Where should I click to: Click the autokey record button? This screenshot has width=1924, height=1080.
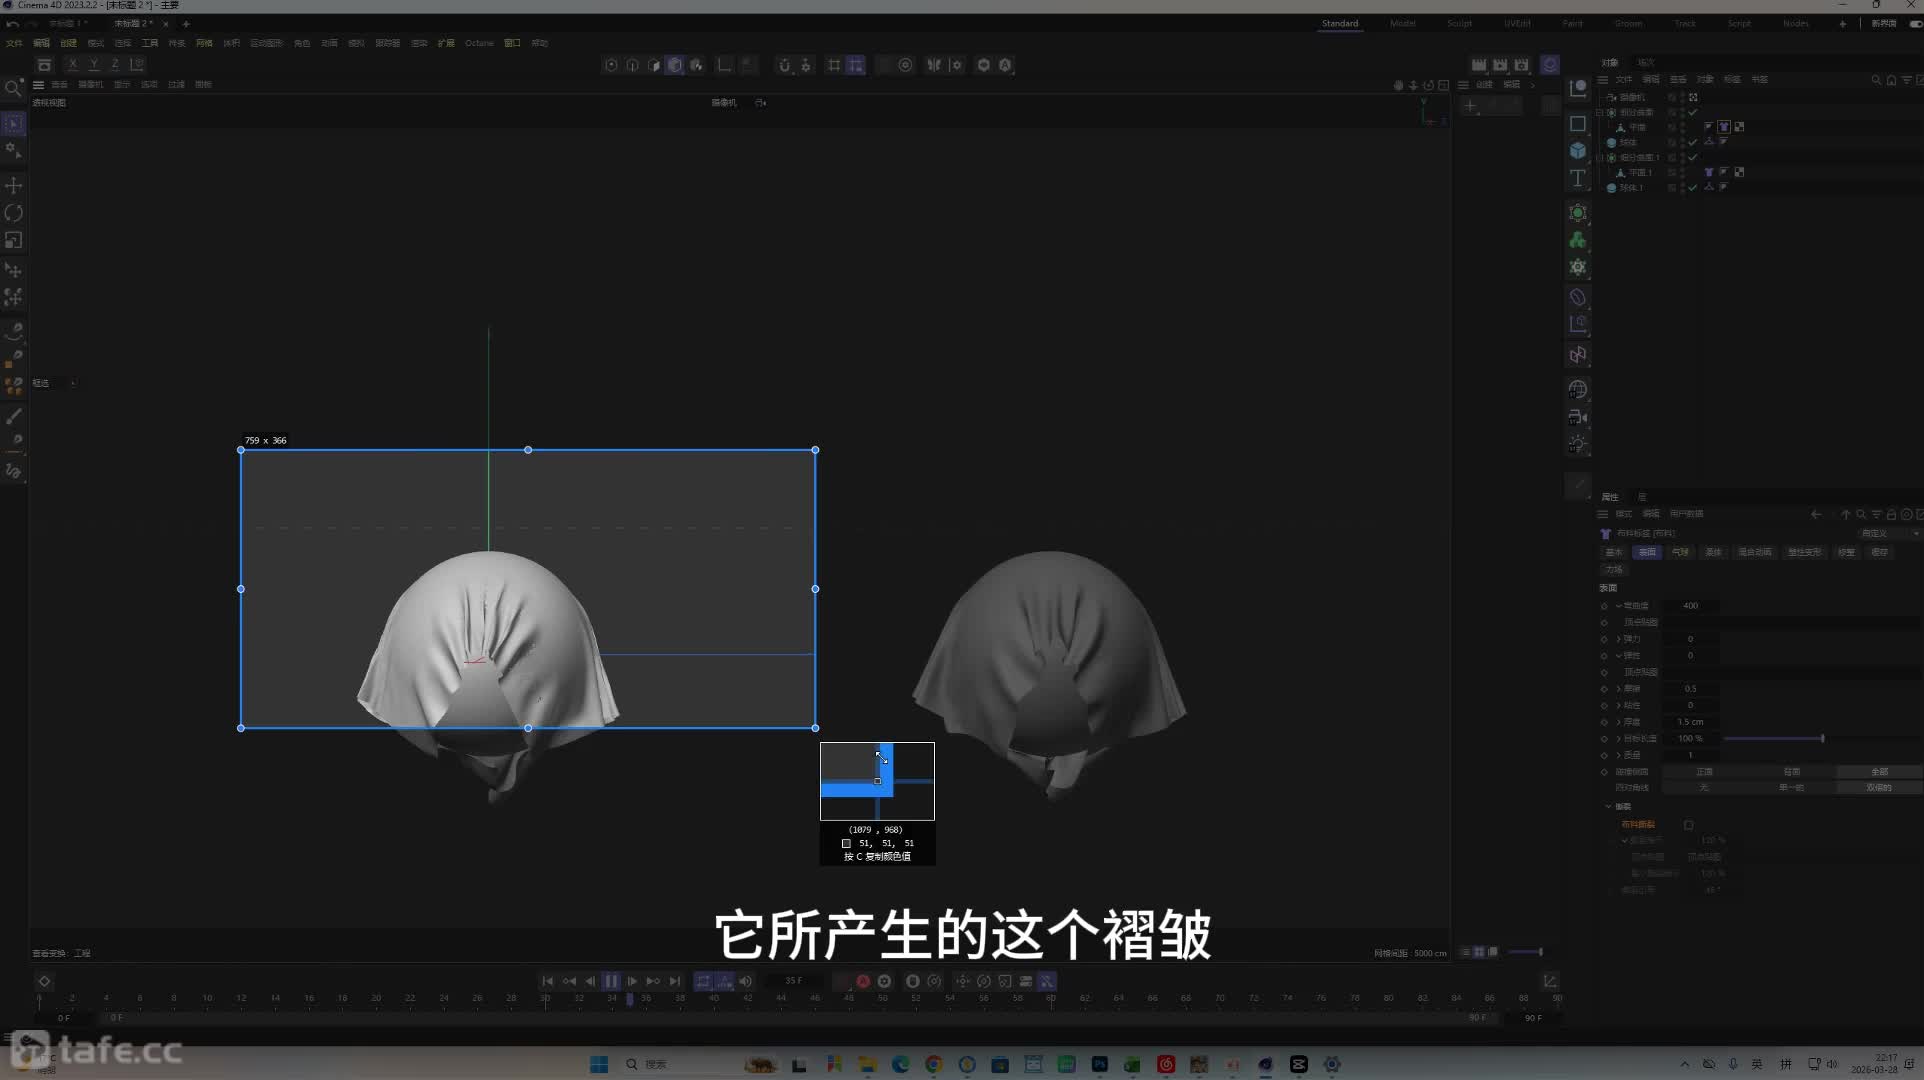click(x=884, y=981)
